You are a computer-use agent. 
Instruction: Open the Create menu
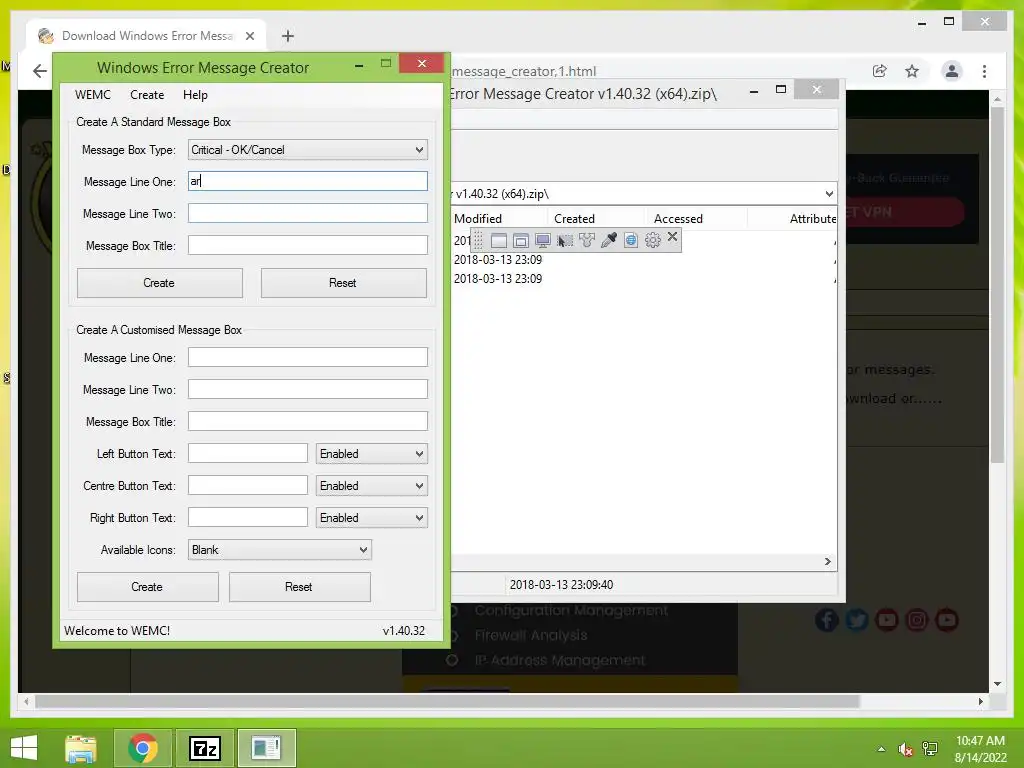tap(147, 95)
